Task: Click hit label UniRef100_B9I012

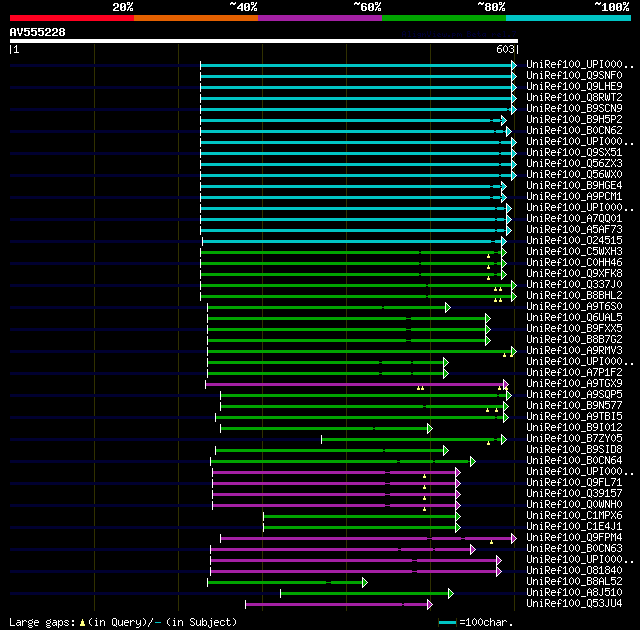Action: 574,428
